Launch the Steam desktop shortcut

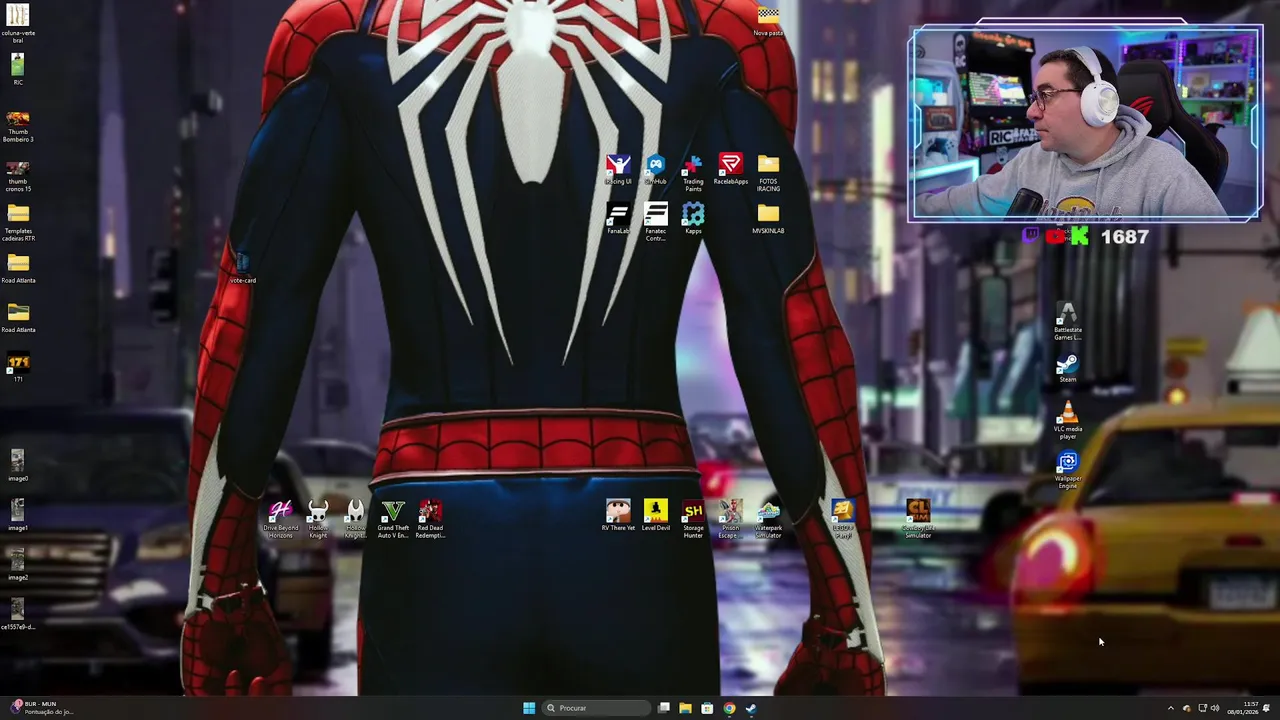tap(1068, 368)
